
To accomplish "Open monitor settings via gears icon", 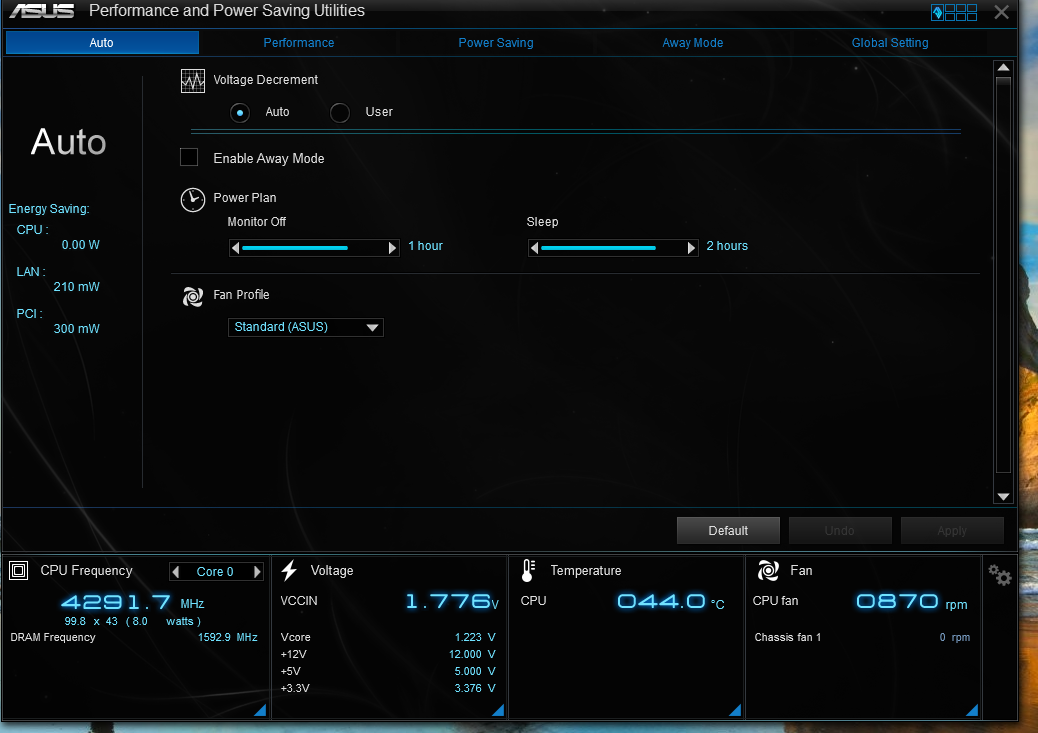I will [x=1000, y=575].
